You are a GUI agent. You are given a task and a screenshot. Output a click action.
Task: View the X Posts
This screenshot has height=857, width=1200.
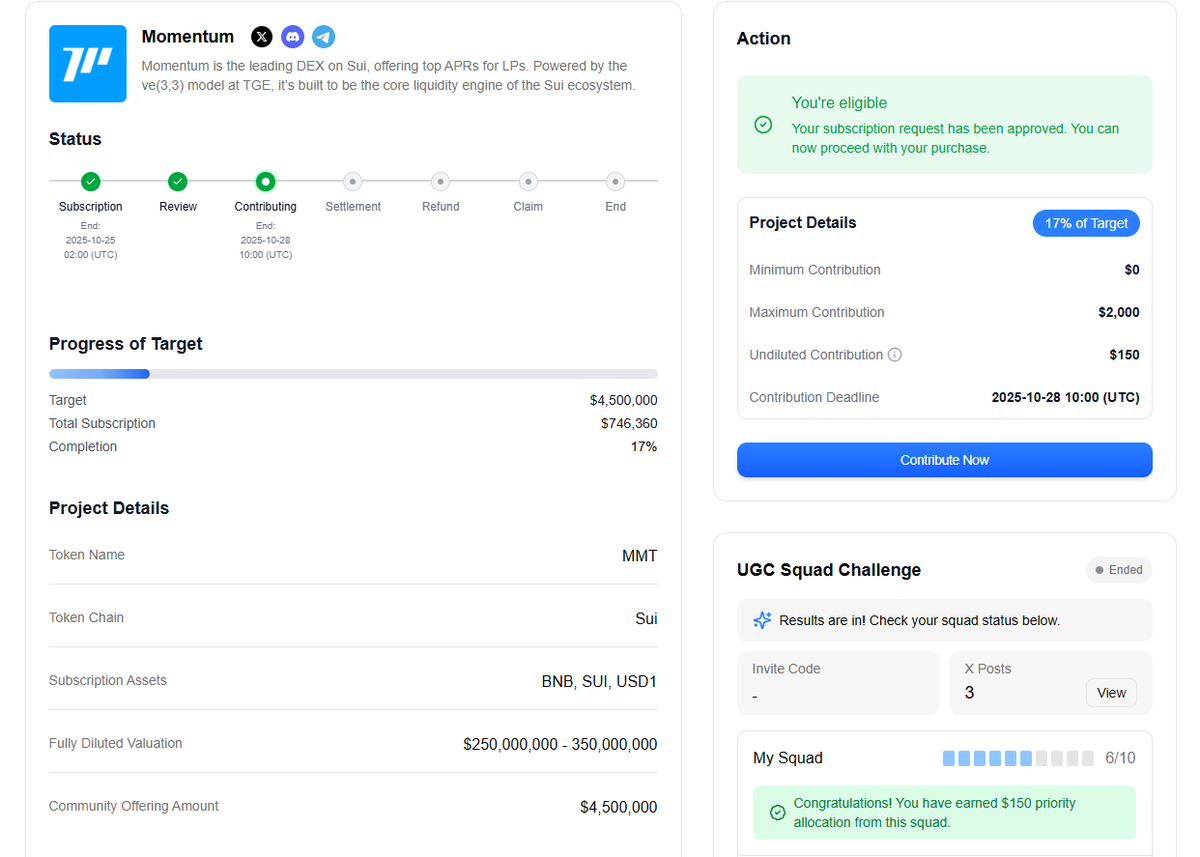pos(1111,693)
